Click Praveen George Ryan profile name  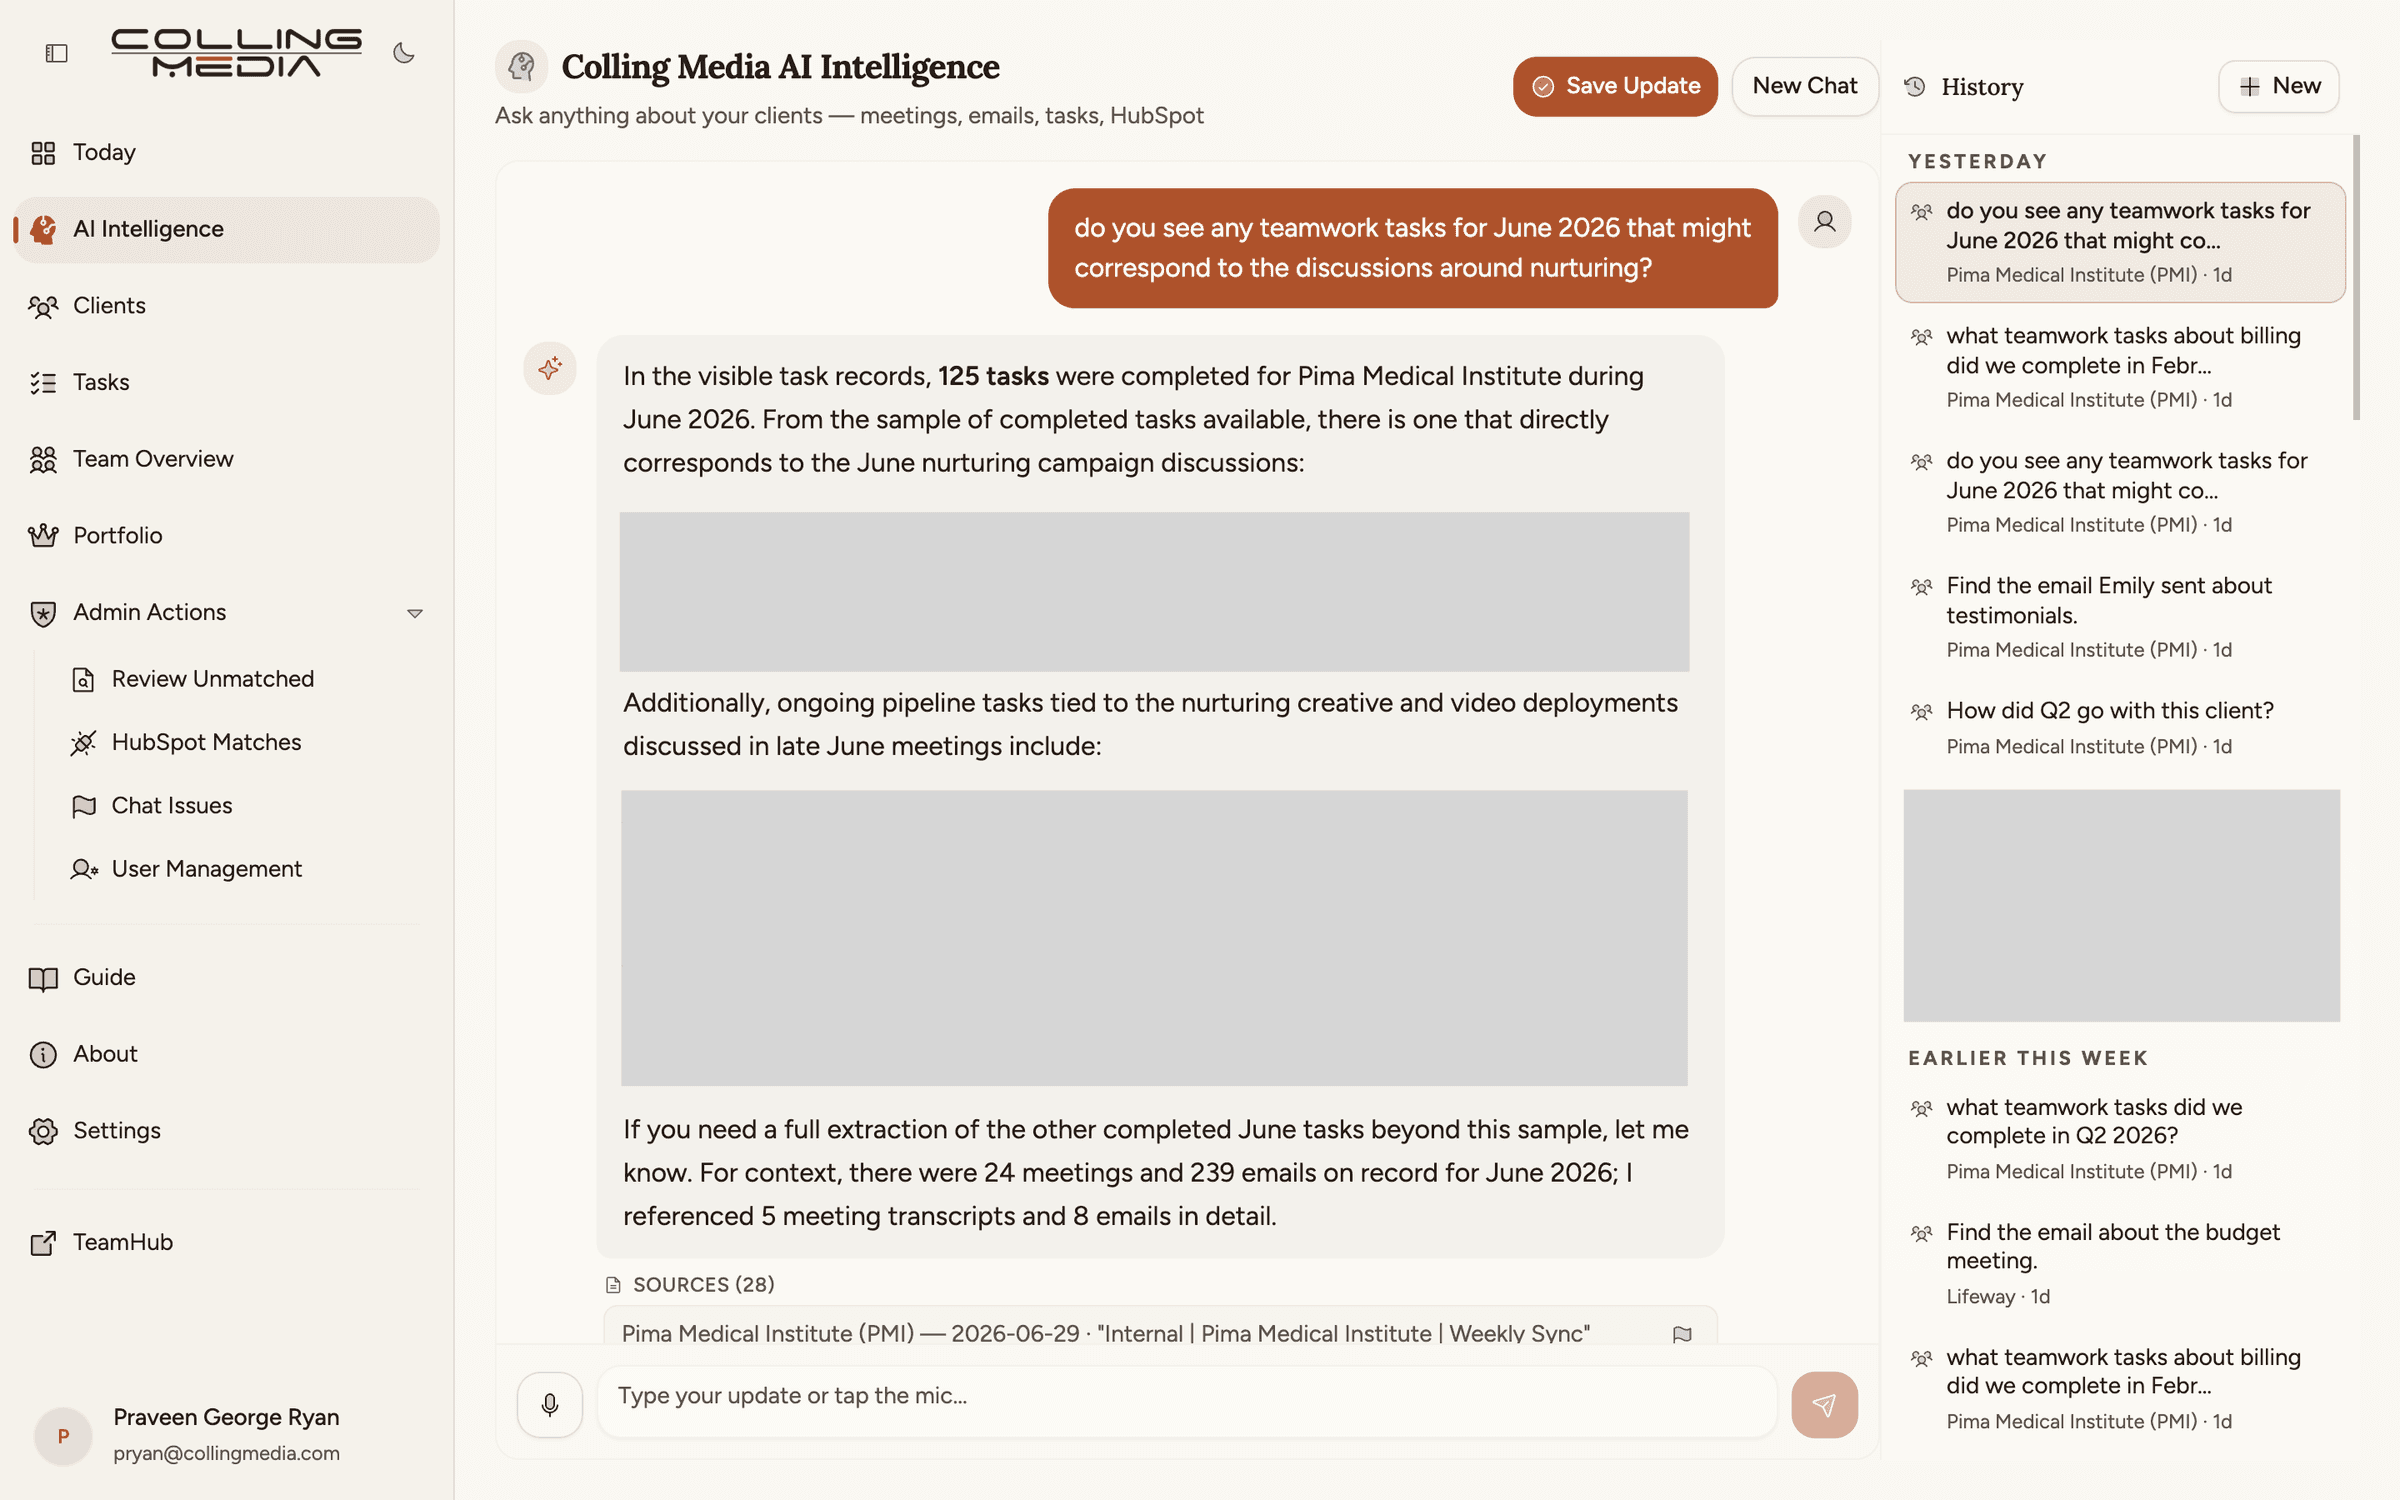pos(226,1418)
